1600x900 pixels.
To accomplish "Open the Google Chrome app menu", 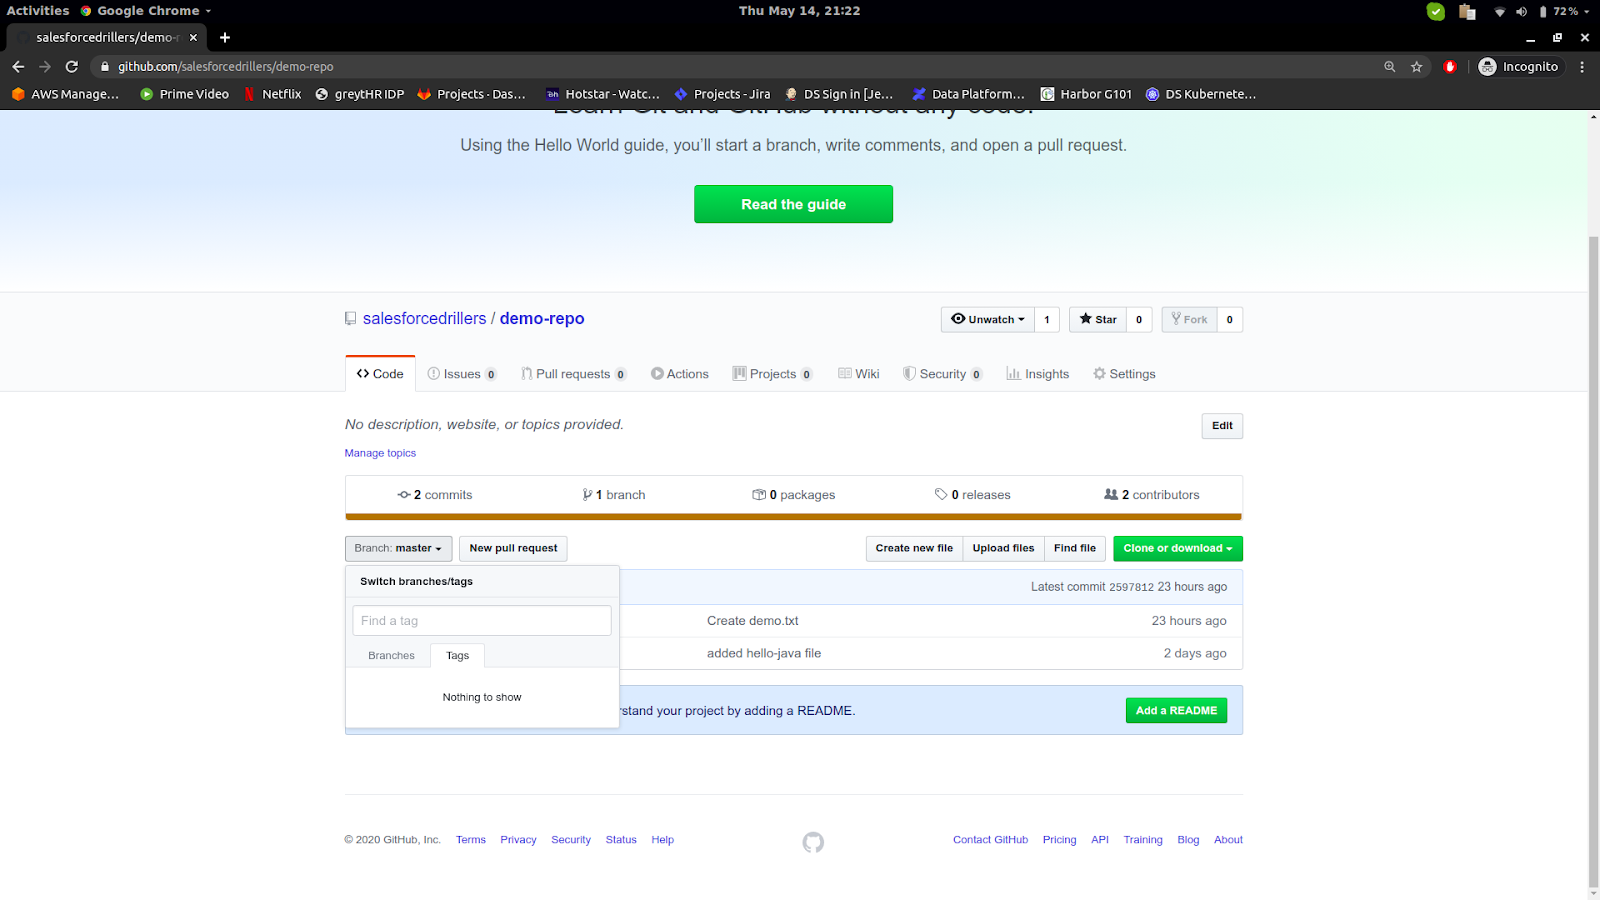I will tap(146, 11).
